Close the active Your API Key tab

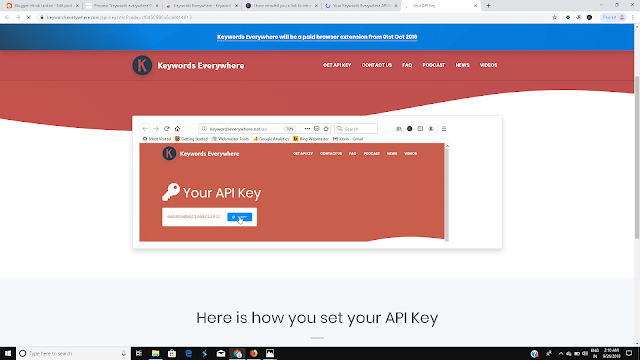click(475, 6)
